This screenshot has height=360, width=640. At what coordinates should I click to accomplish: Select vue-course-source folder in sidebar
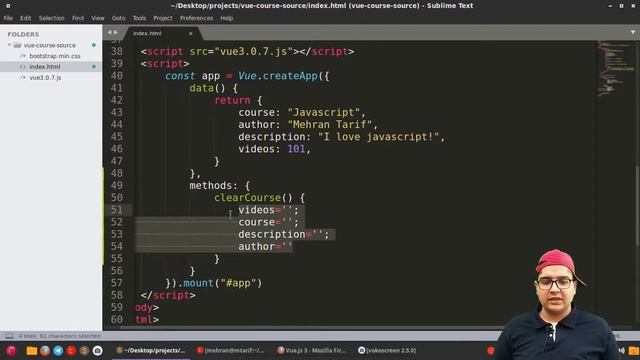click(49, 45)
